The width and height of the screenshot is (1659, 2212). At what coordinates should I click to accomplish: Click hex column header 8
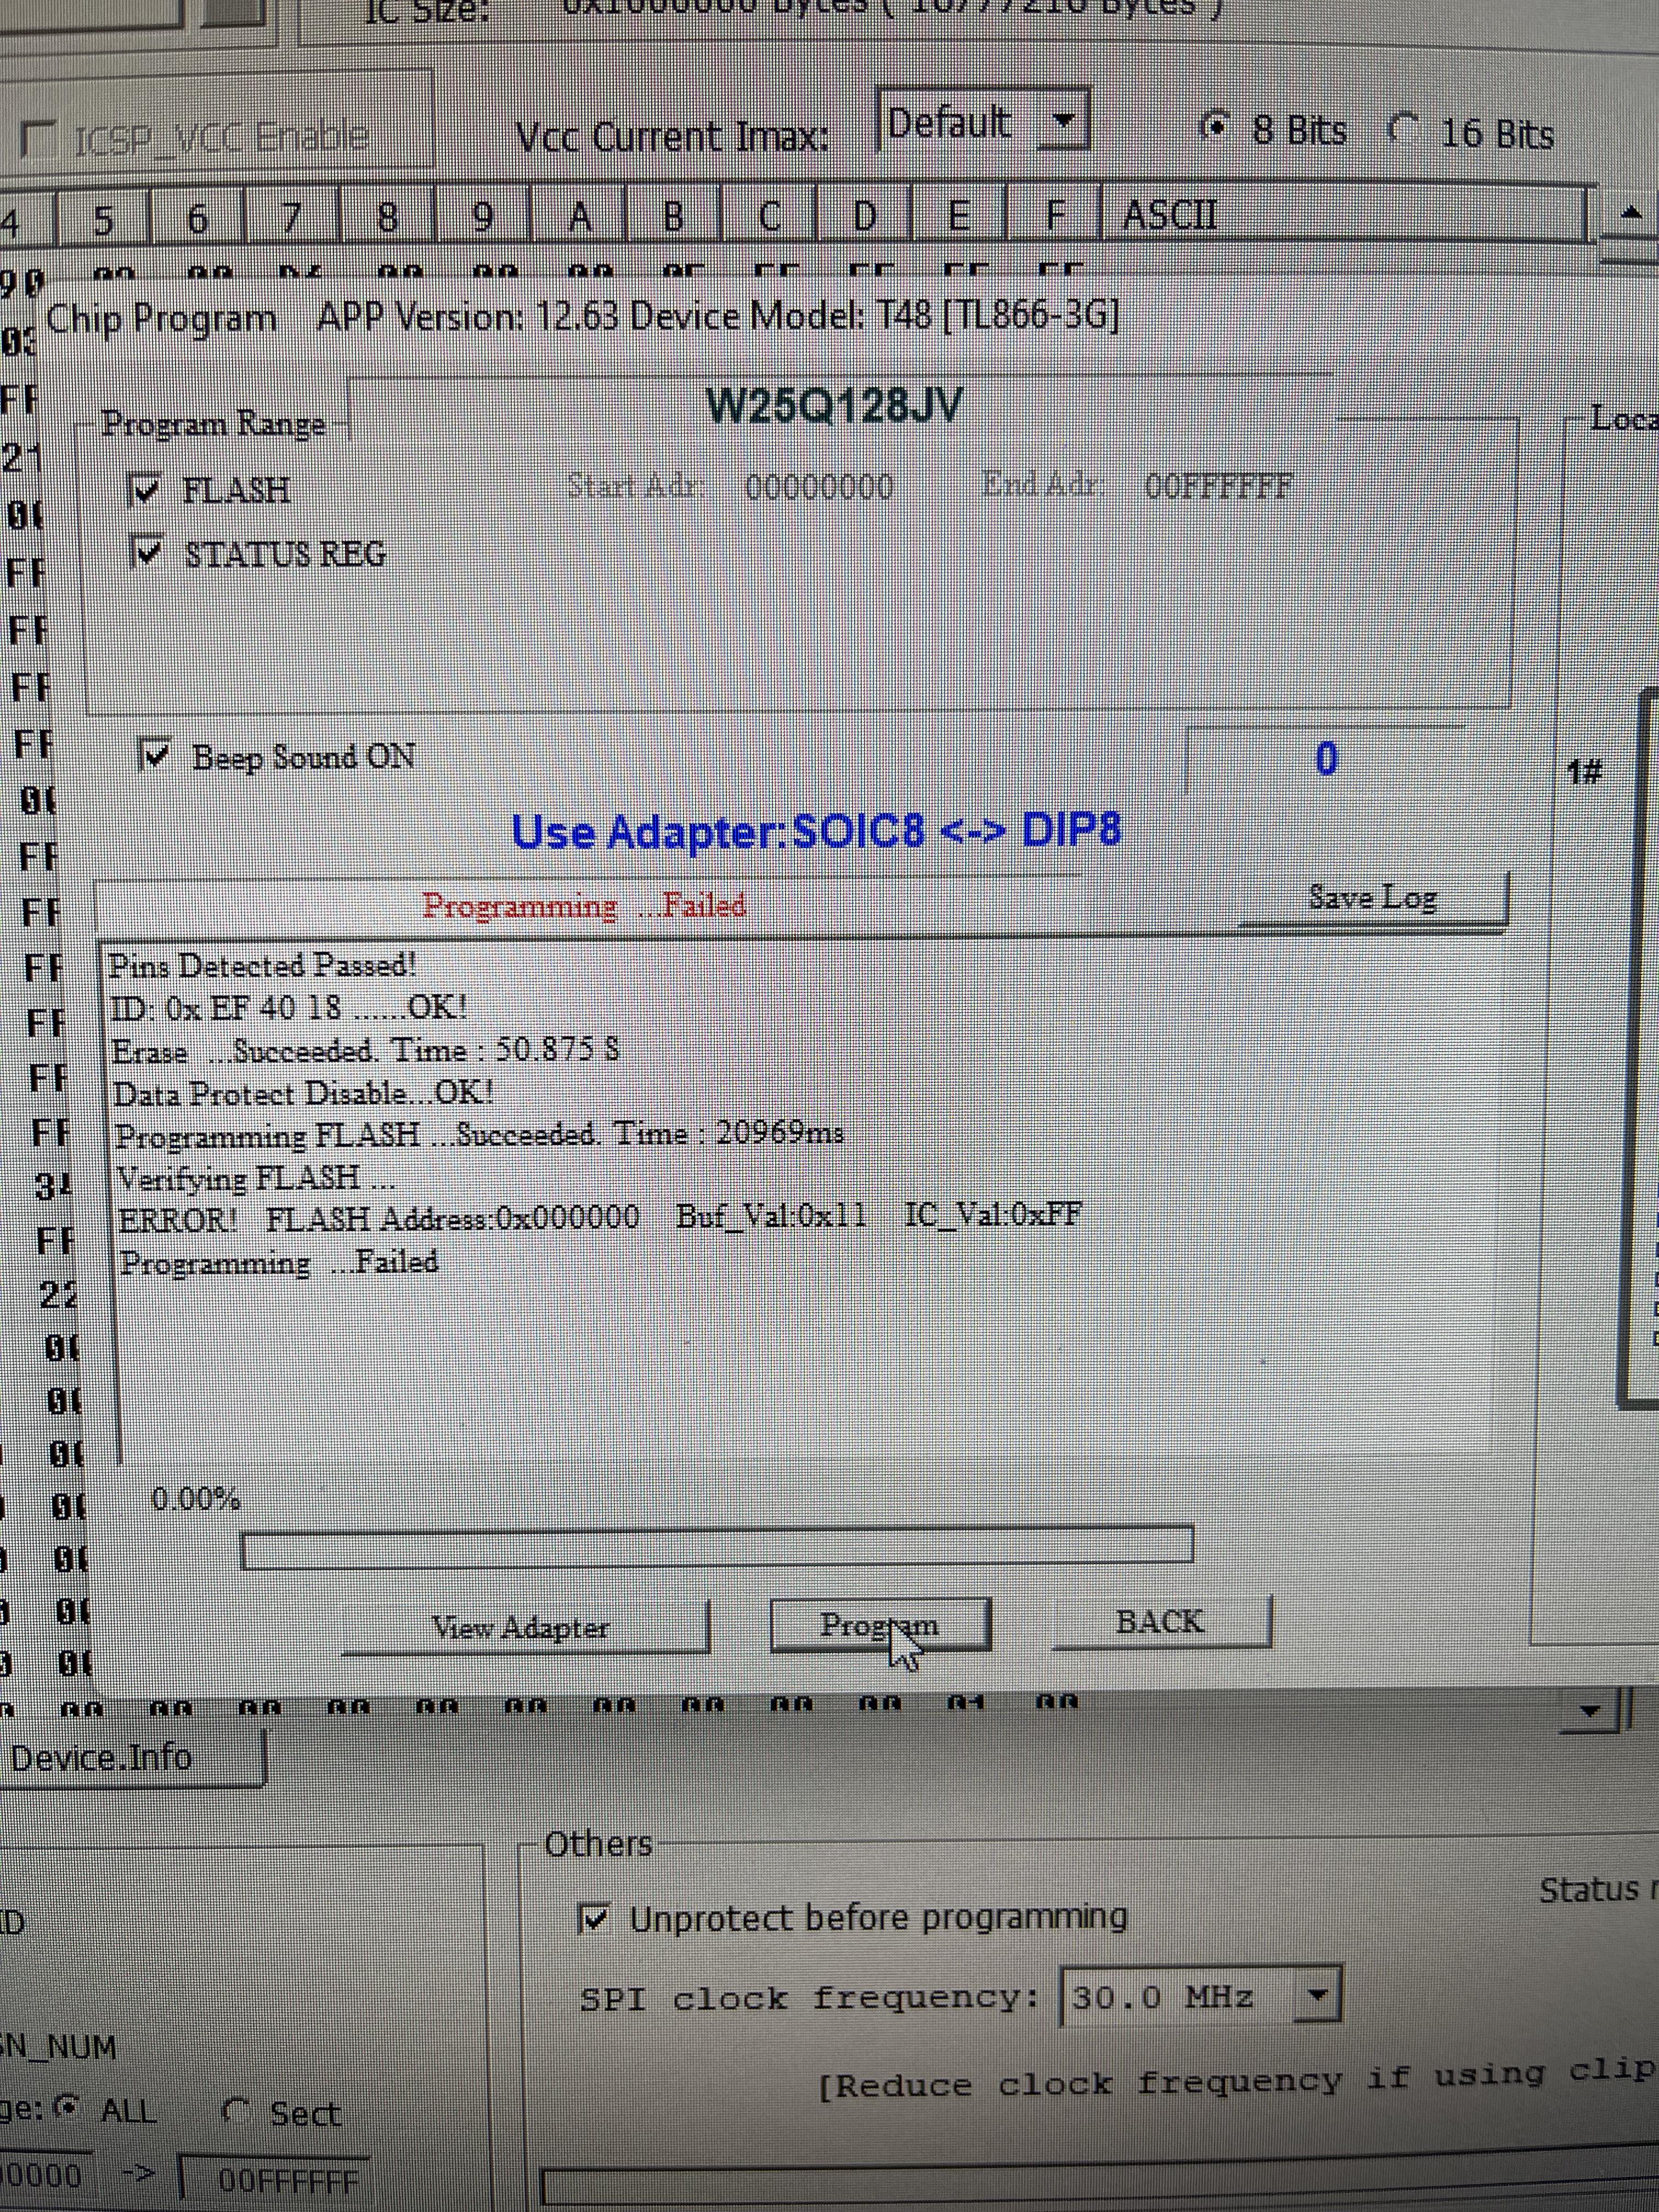coord(388,217)
